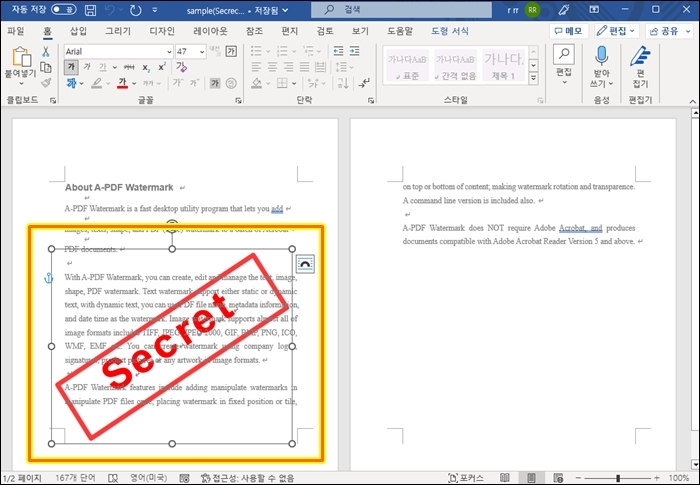The width and height of the screenshot is (700, 485).
Task: Open the 파일 File tab
Action: (16, 31)
